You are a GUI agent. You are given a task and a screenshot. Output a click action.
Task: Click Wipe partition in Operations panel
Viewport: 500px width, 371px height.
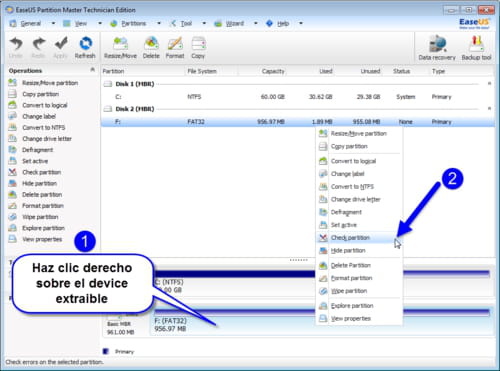(x=33, y=217)
